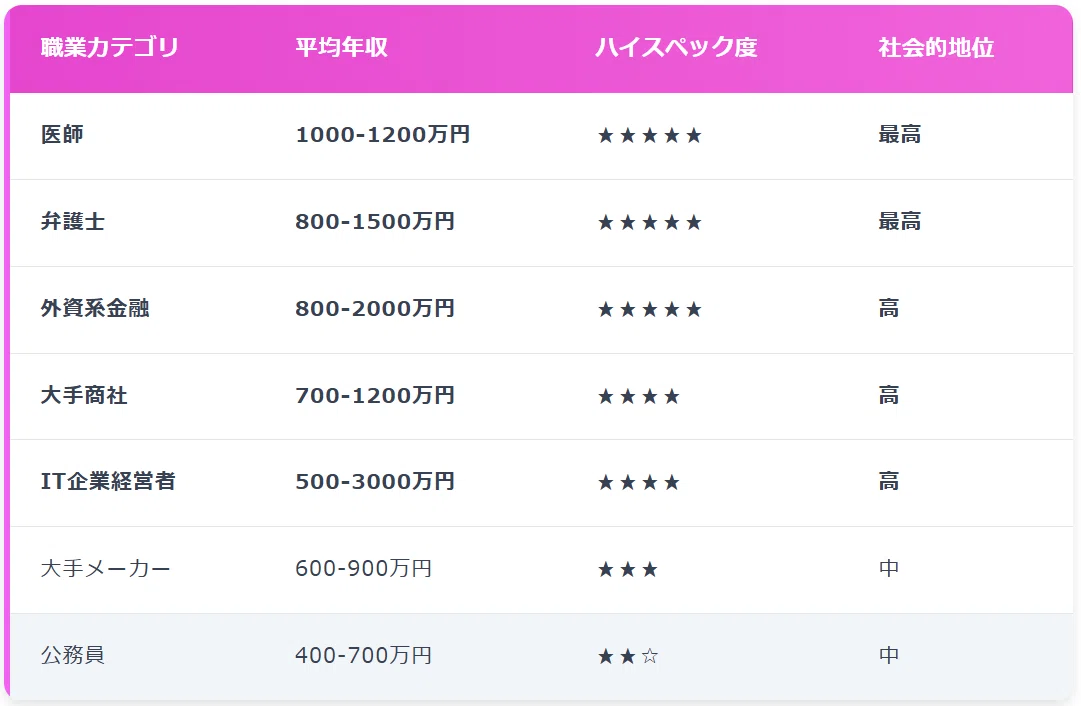This screenshot has width=1081, height=706.
Task: Select the 大手メーカー row label
Action: click(x=105, y=568)
